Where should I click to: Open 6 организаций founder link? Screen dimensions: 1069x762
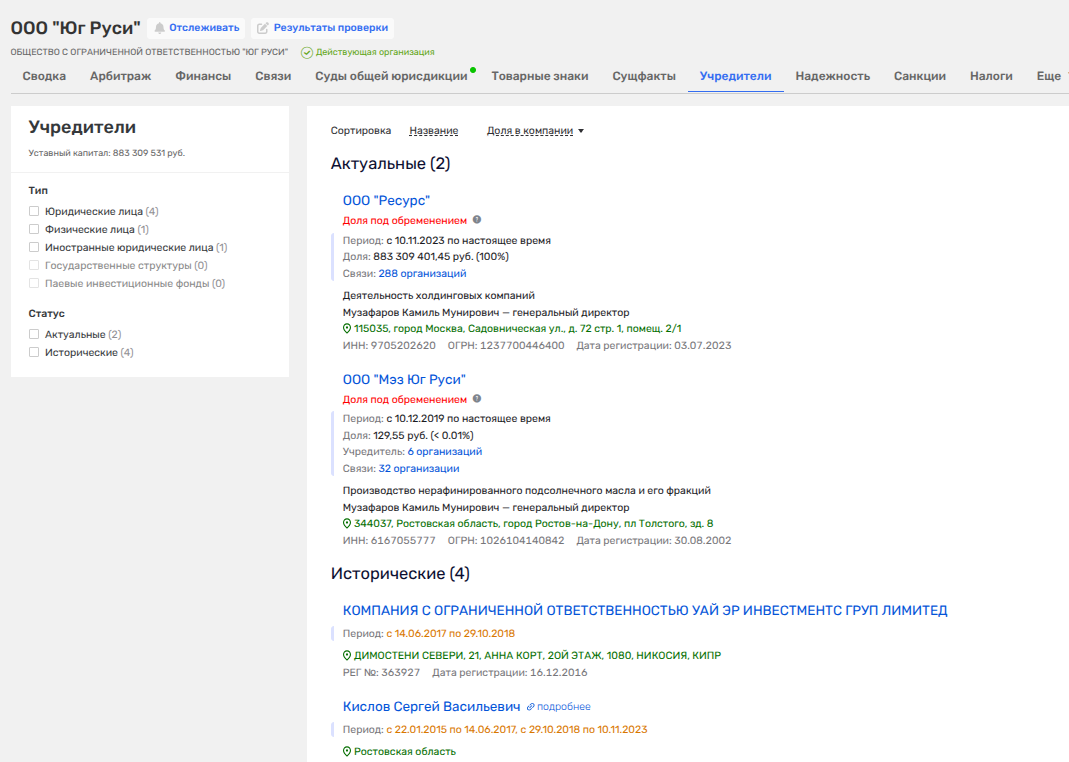point(445,451)
